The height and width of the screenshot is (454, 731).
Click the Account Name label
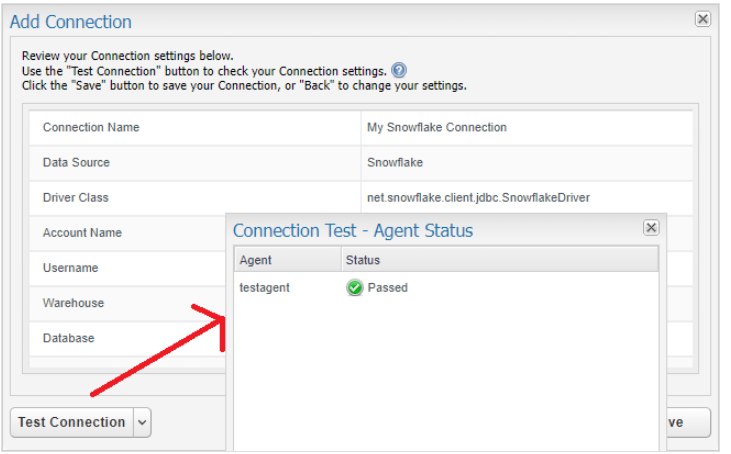82,233
